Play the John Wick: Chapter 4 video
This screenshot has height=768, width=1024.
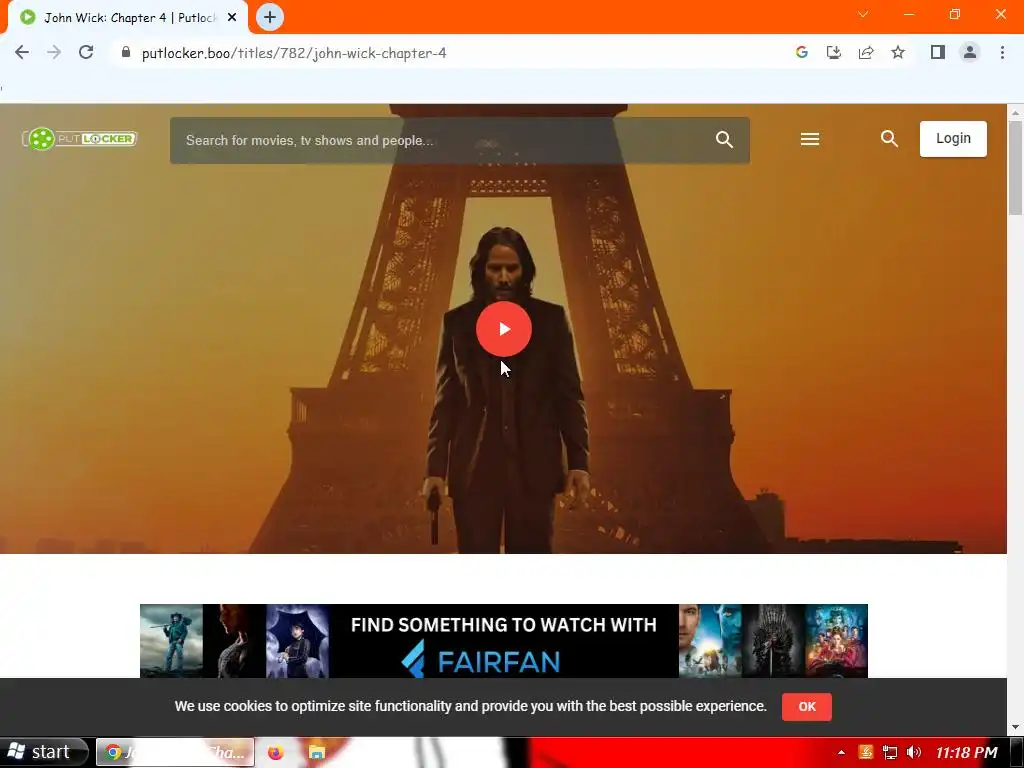pos(504,328)
